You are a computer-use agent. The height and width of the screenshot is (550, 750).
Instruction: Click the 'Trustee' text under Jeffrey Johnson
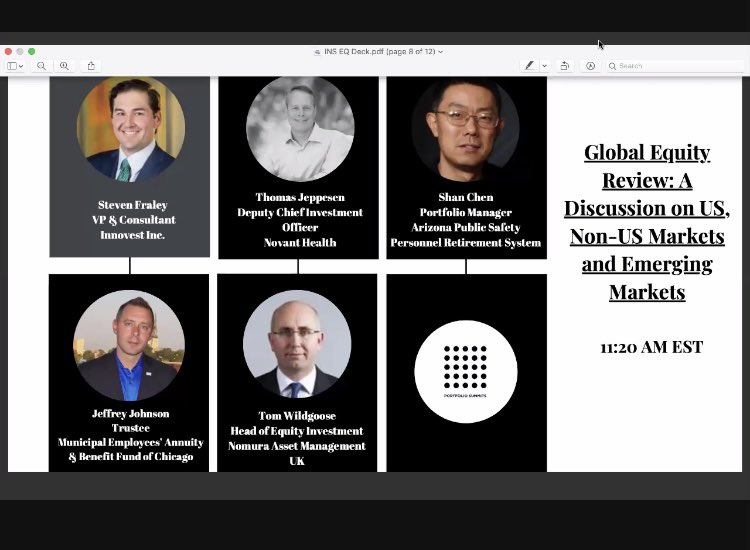tap(131, 428)
